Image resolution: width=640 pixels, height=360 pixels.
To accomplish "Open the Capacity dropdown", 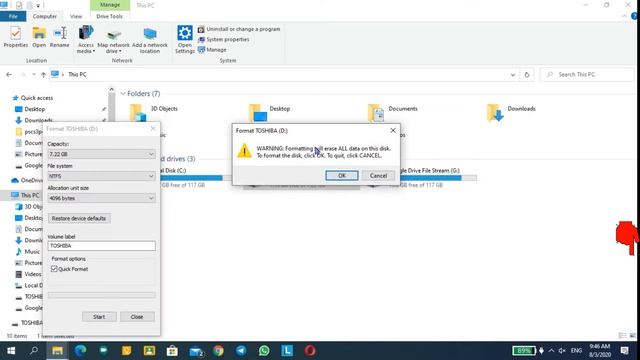I will [101, 154].
